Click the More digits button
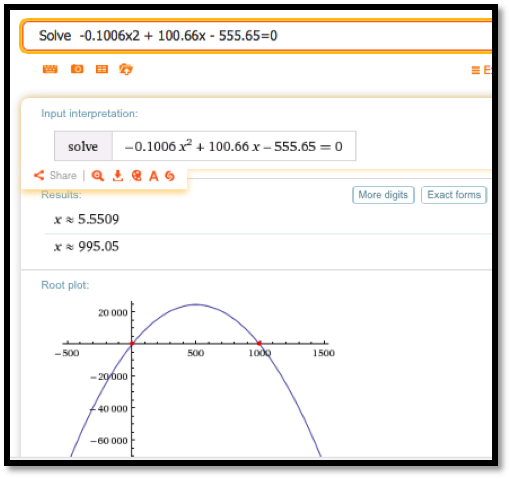 (x=383, y=195)
